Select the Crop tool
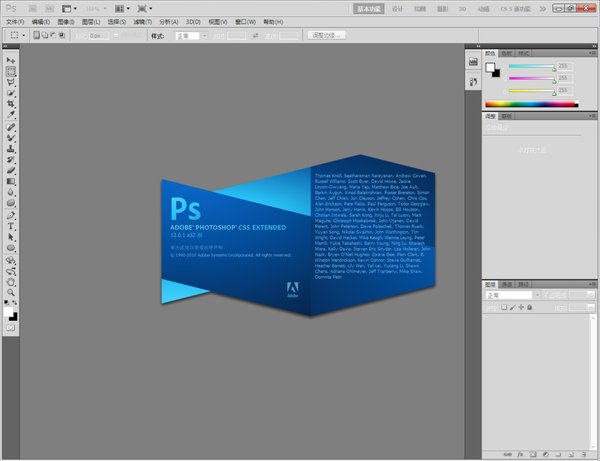600x461 pixels. (11, 104)
